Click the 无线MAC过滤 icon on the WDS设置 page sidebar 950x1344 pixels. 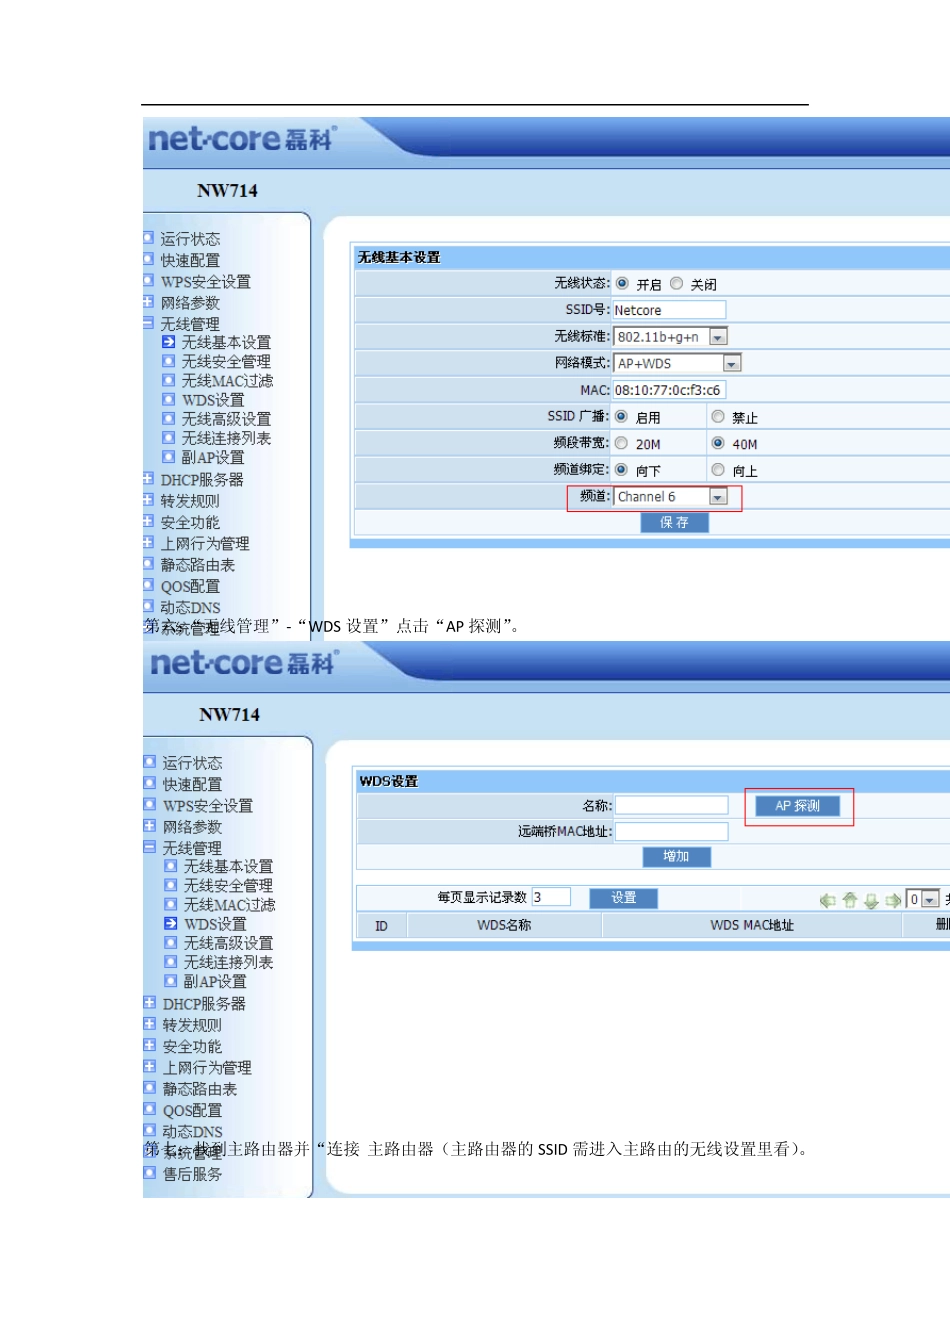click(170, 904)
